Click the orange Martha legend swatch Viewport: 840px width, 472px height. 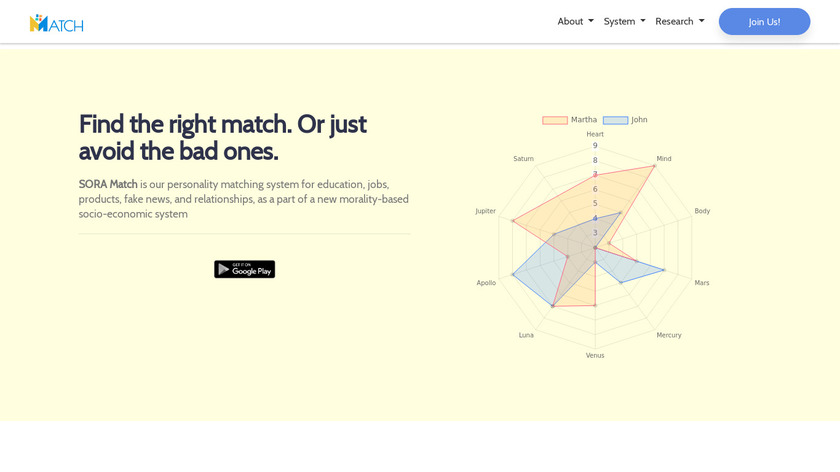click(x=555, y=120)
